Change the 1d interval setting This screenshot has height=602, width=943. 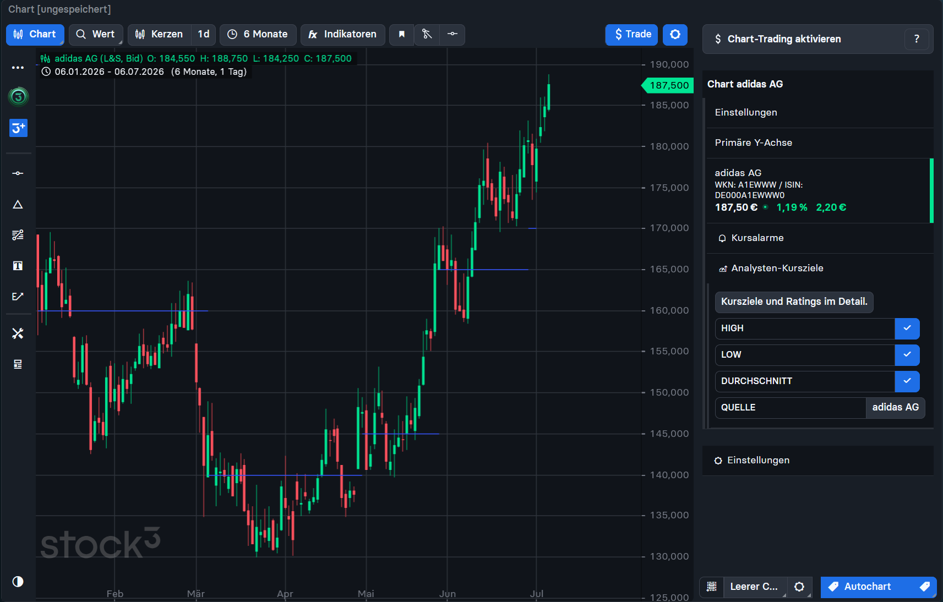pos(204,34)
